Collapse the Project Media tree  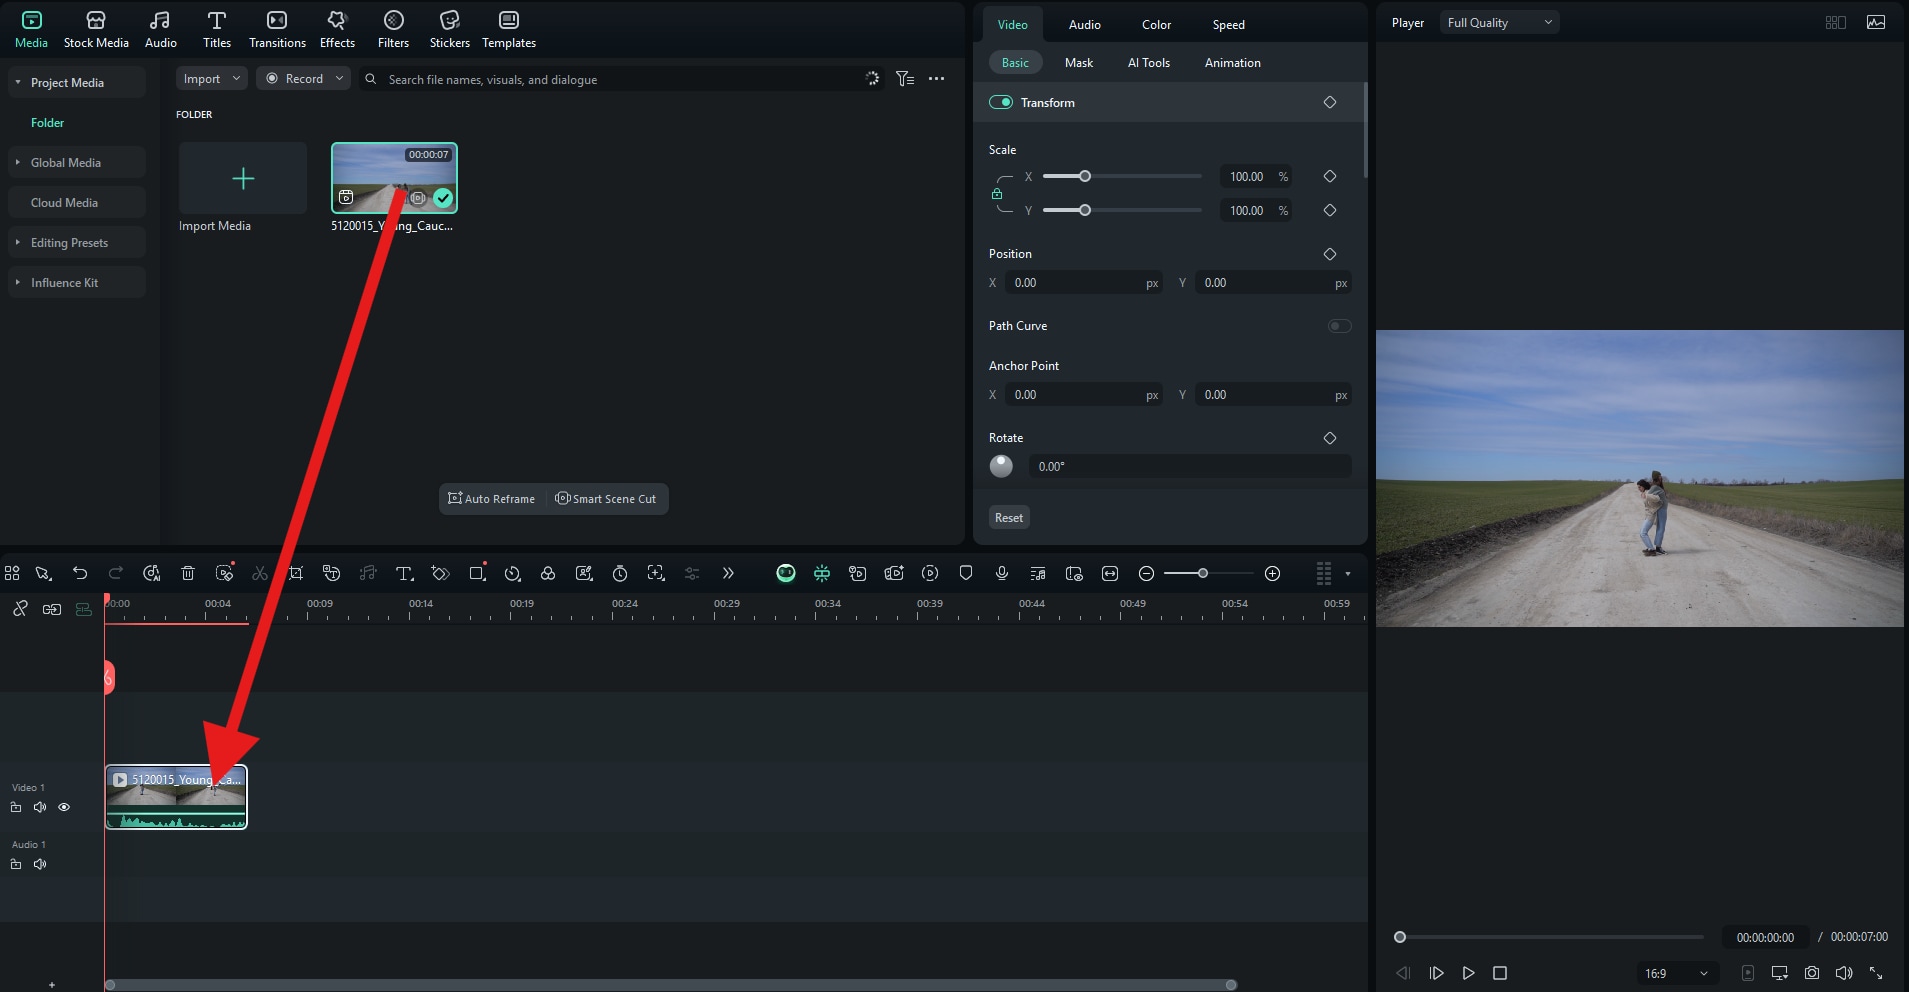pyautogui.click(x=18, y=82)
